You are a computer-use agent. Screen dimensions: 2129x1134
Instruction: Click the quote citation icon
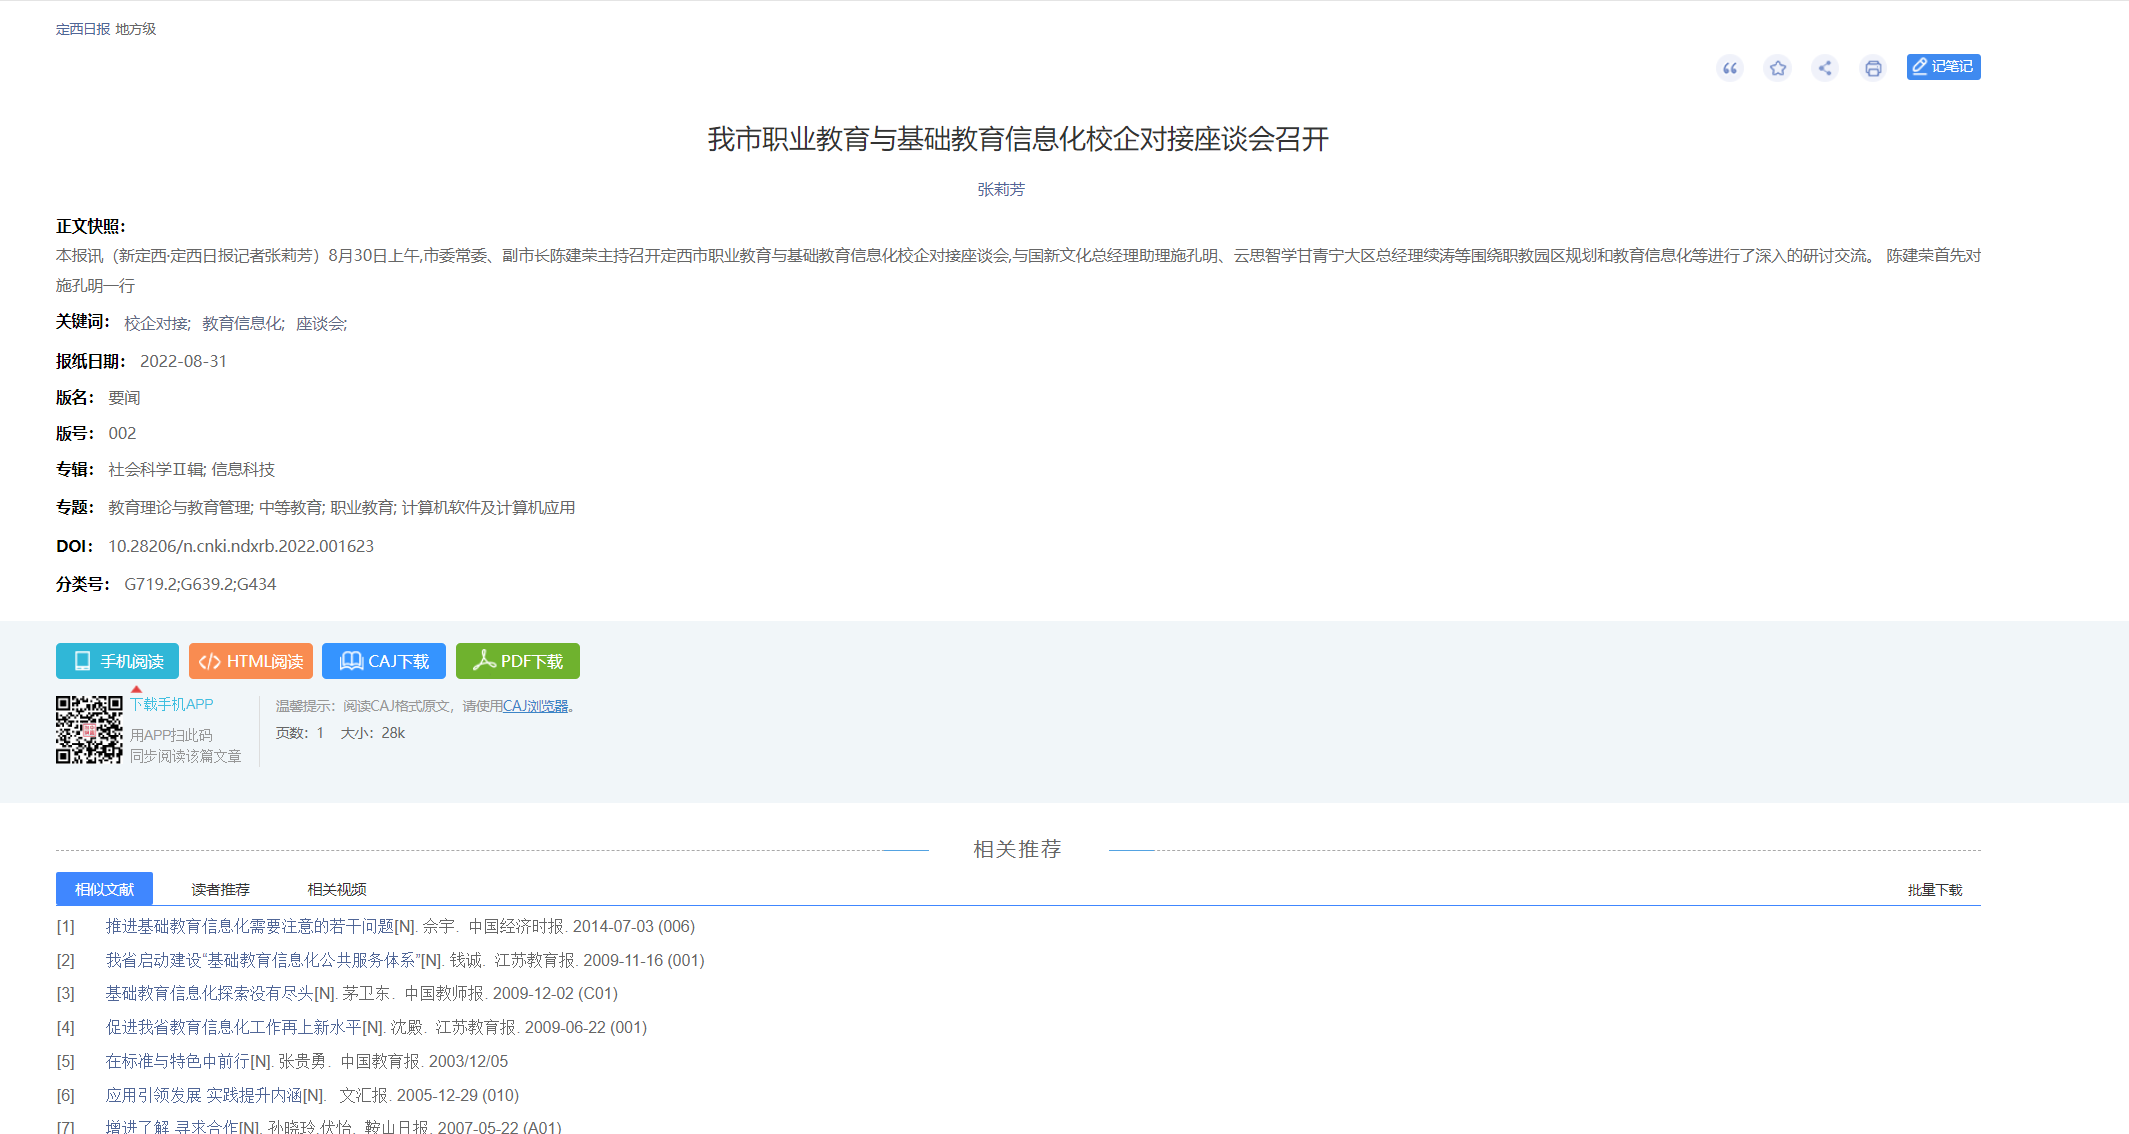(x=1729, y=68)
